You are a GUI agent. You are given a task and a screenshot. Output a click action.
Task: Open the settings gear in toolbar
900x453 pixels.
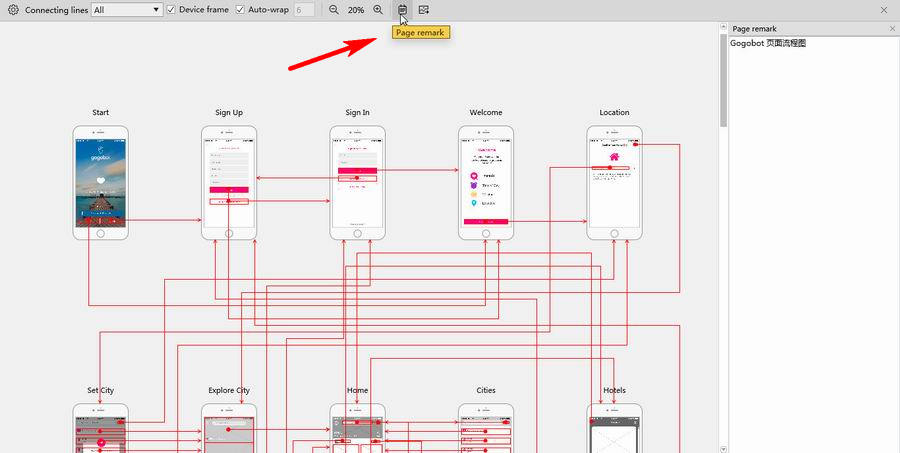(x=13, y=10)
